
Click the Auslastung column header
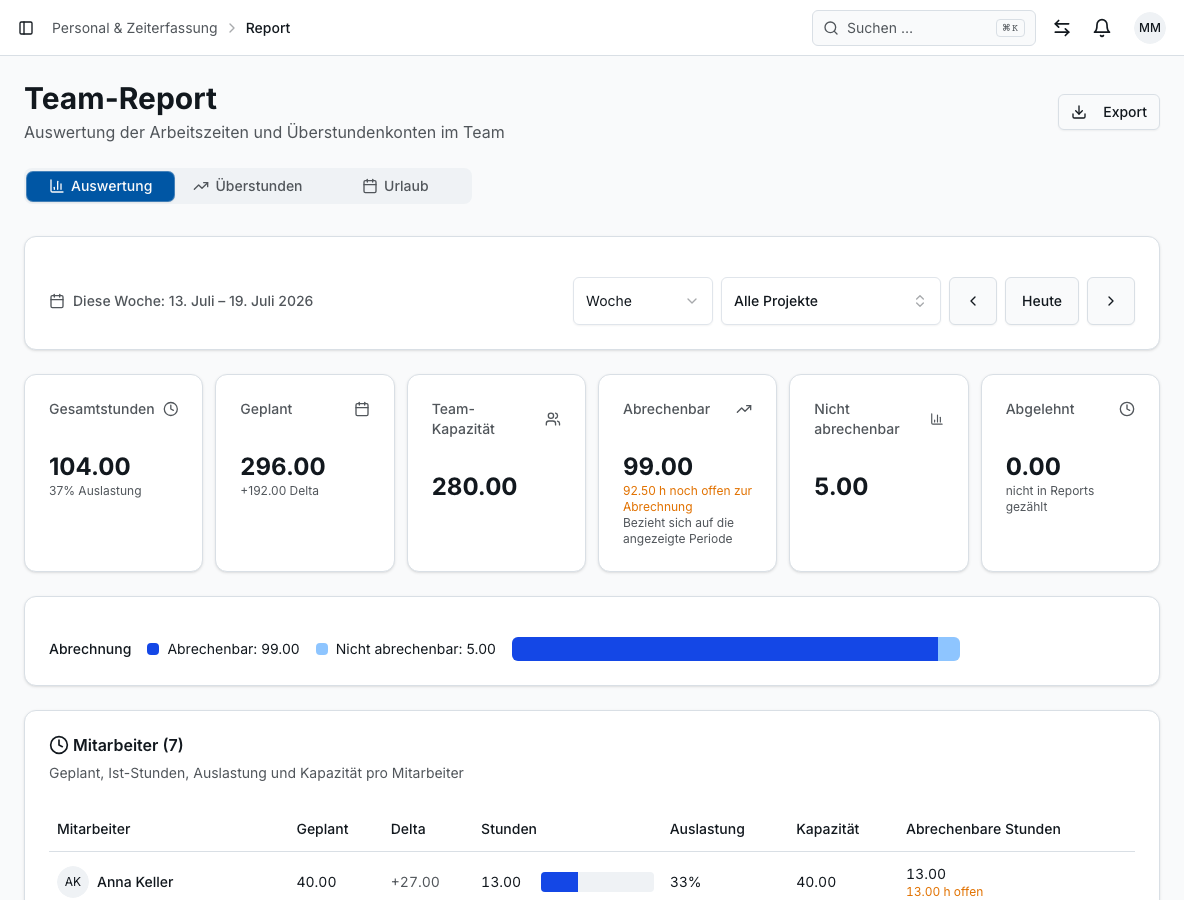coord(707,829)
